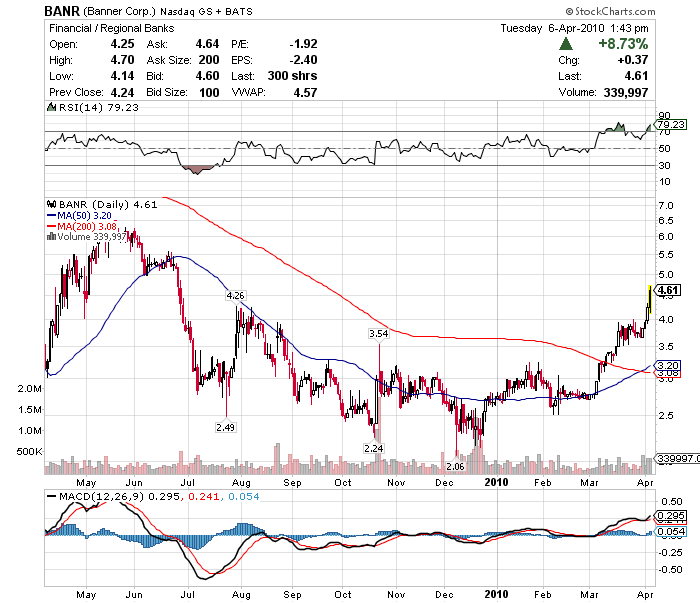The width and height of the screenshot is (700, 603).
Task: Click the 2.06 low price annotation
Action: [x=455, y=466]
